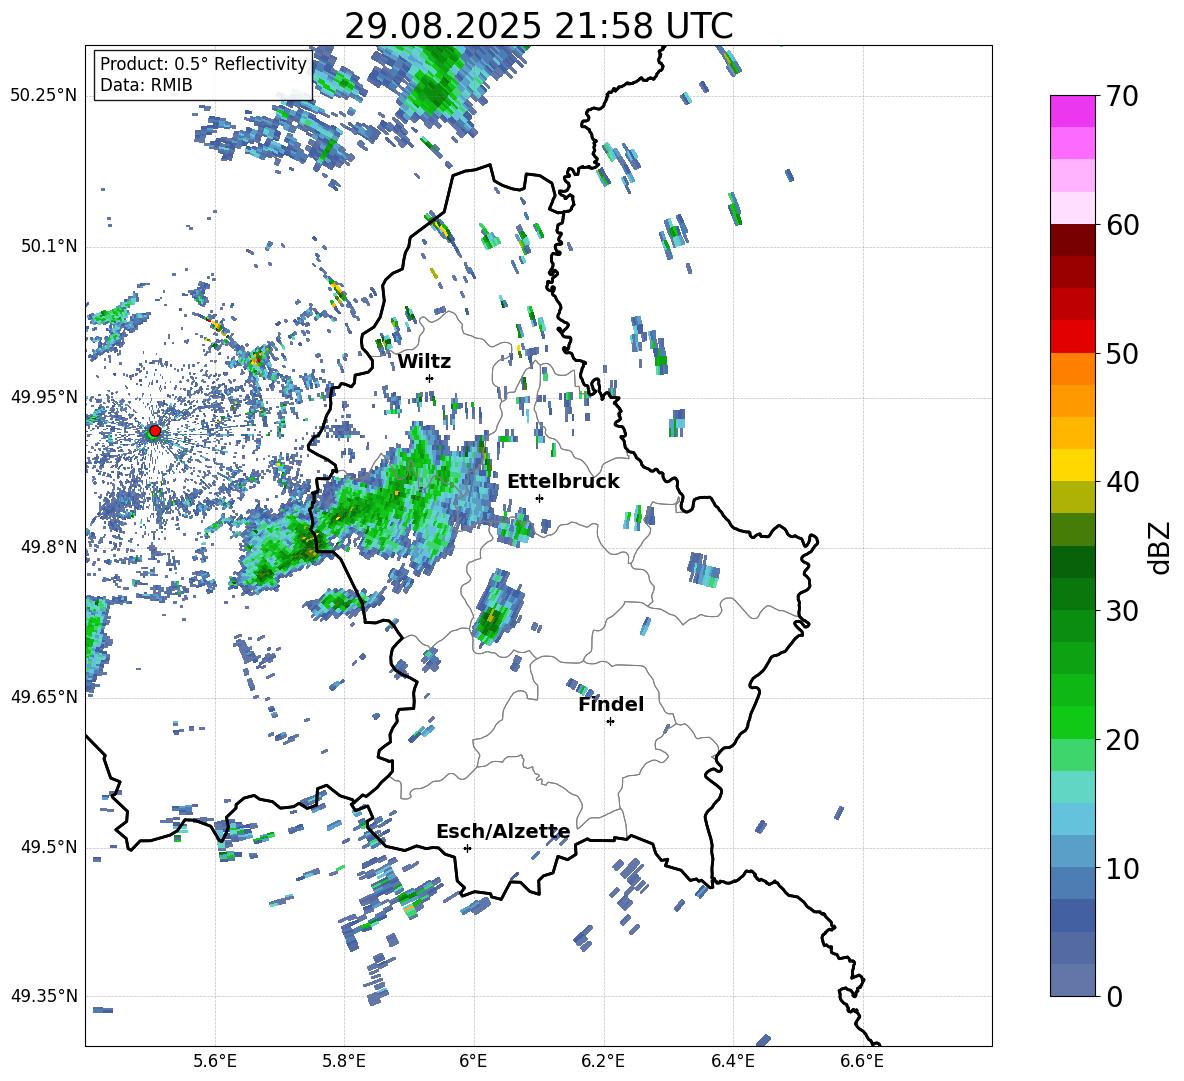Click the bright green swatch at 20 dBZ

pyautogui.click(x=1072, y=722)
